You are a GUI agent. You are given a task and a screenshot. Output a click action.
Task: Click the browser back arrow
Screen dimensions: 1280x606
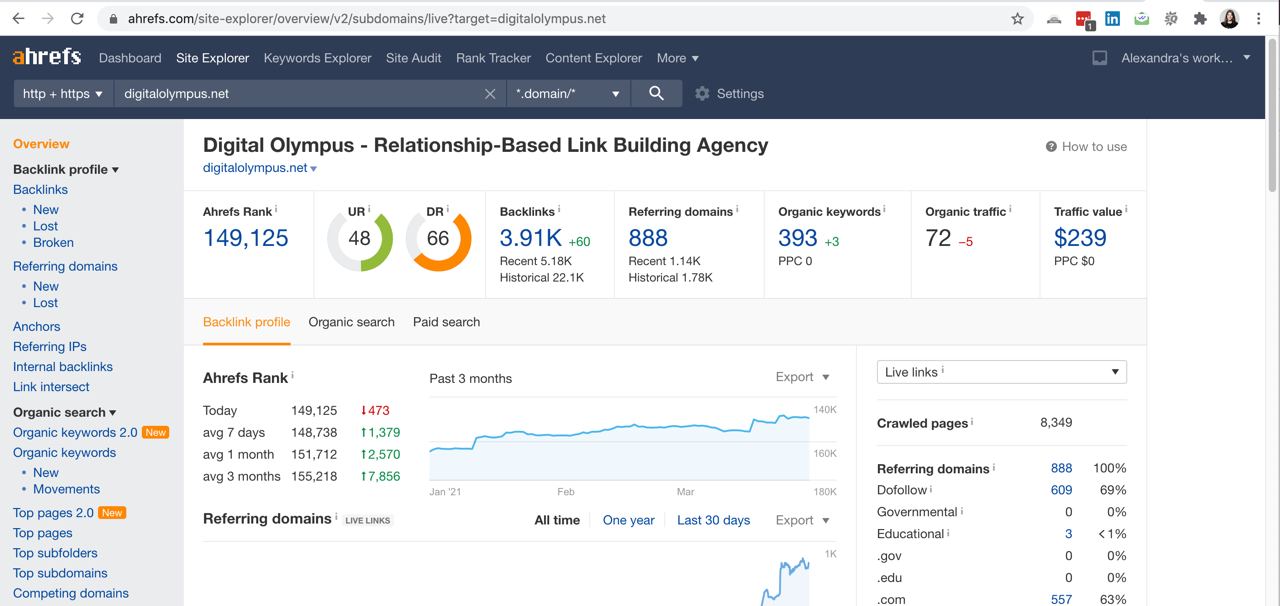point(18,18)
